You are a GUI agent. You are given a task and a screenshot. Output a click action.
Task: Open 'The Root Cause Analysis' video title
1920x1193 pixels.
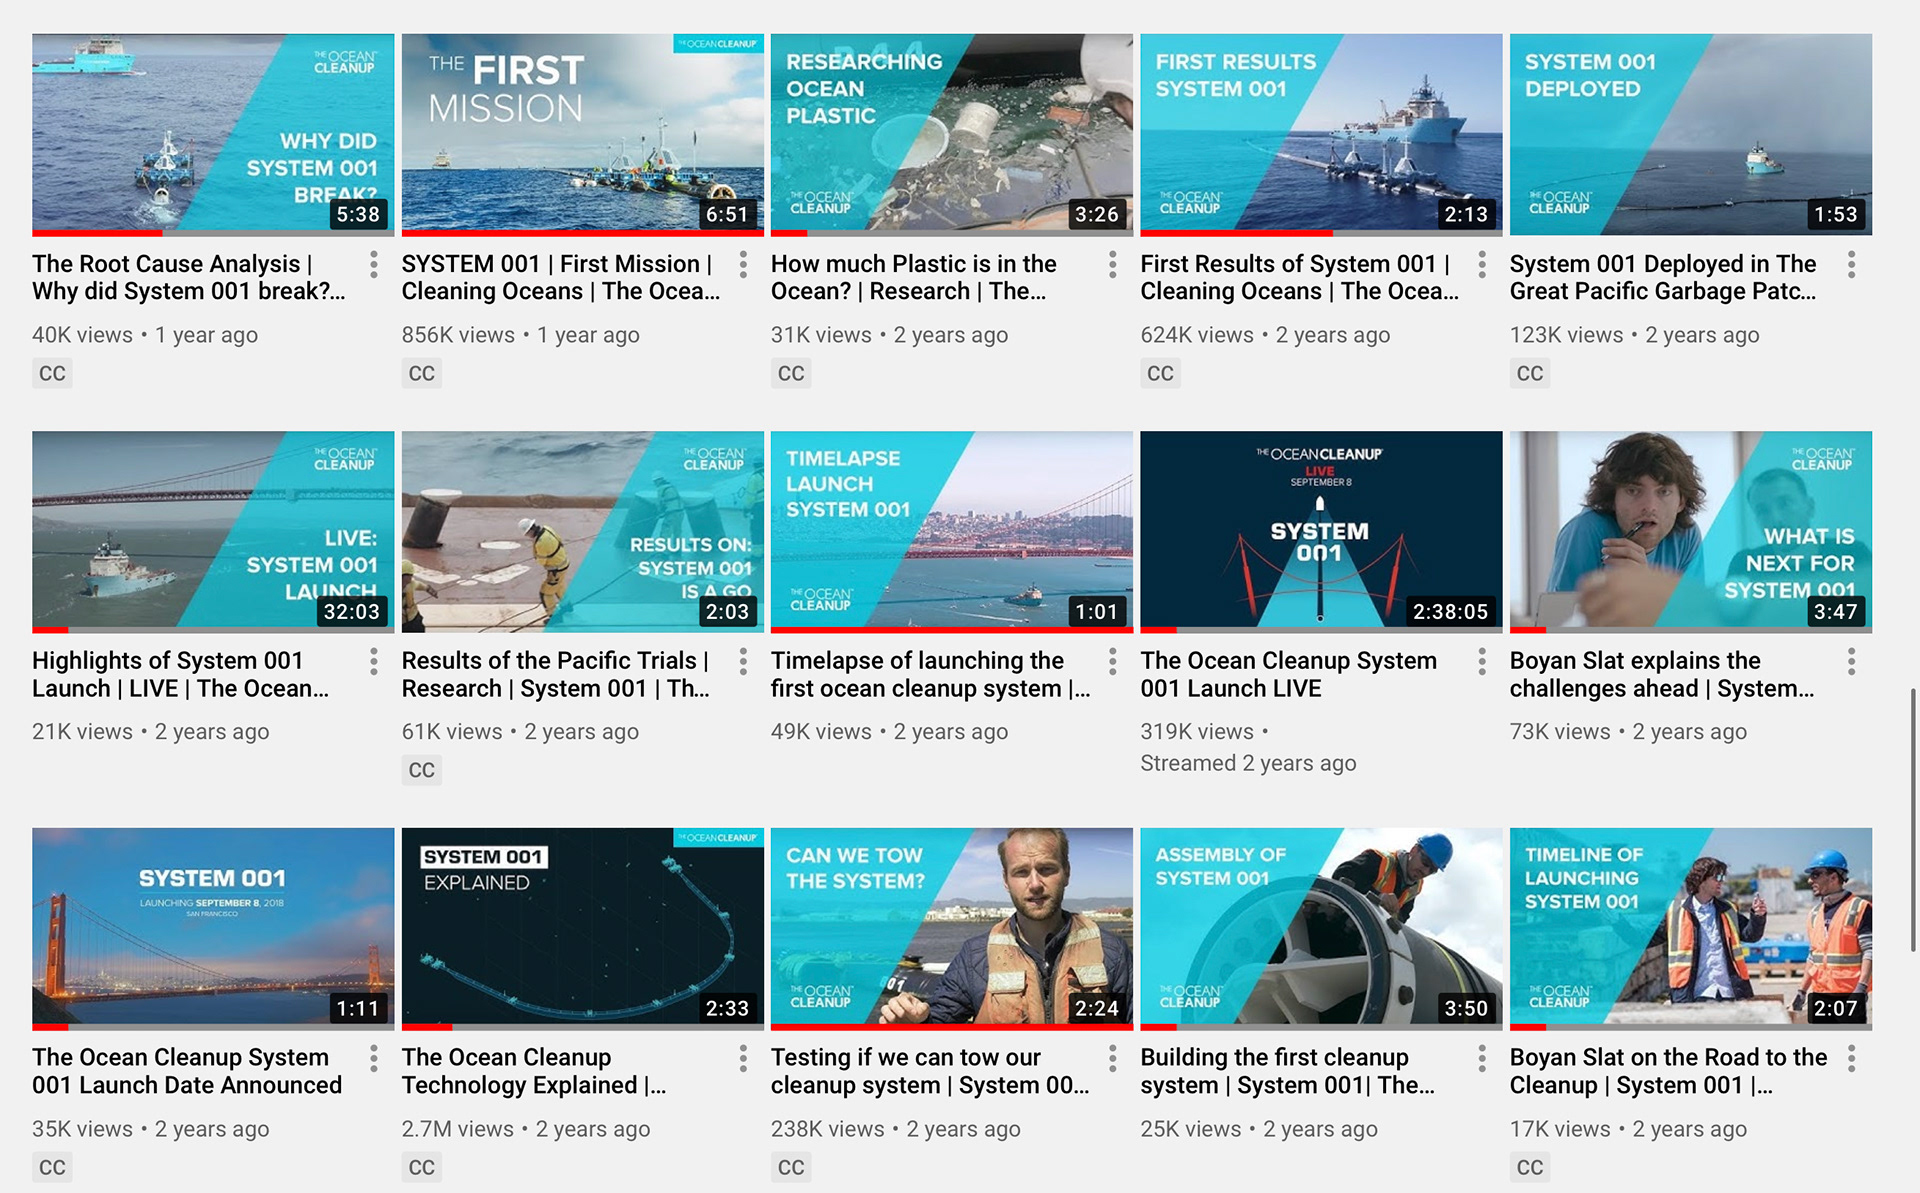pos(189,278)
